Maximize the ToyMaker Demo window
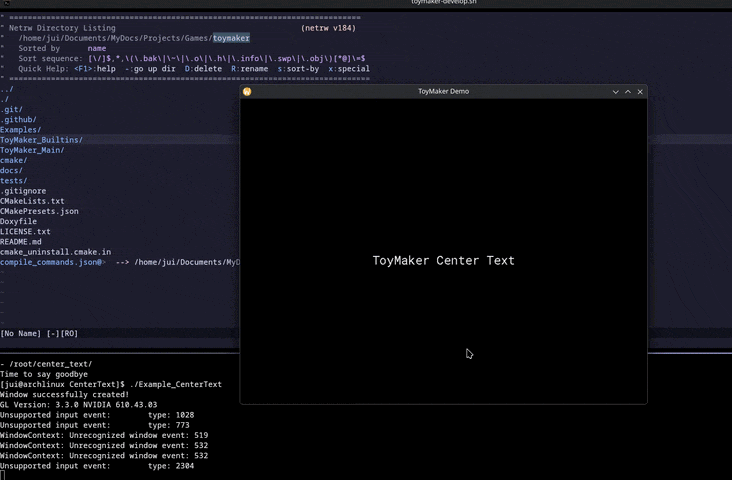The height and width of the screenshot is (480, 732). (628, 92)
